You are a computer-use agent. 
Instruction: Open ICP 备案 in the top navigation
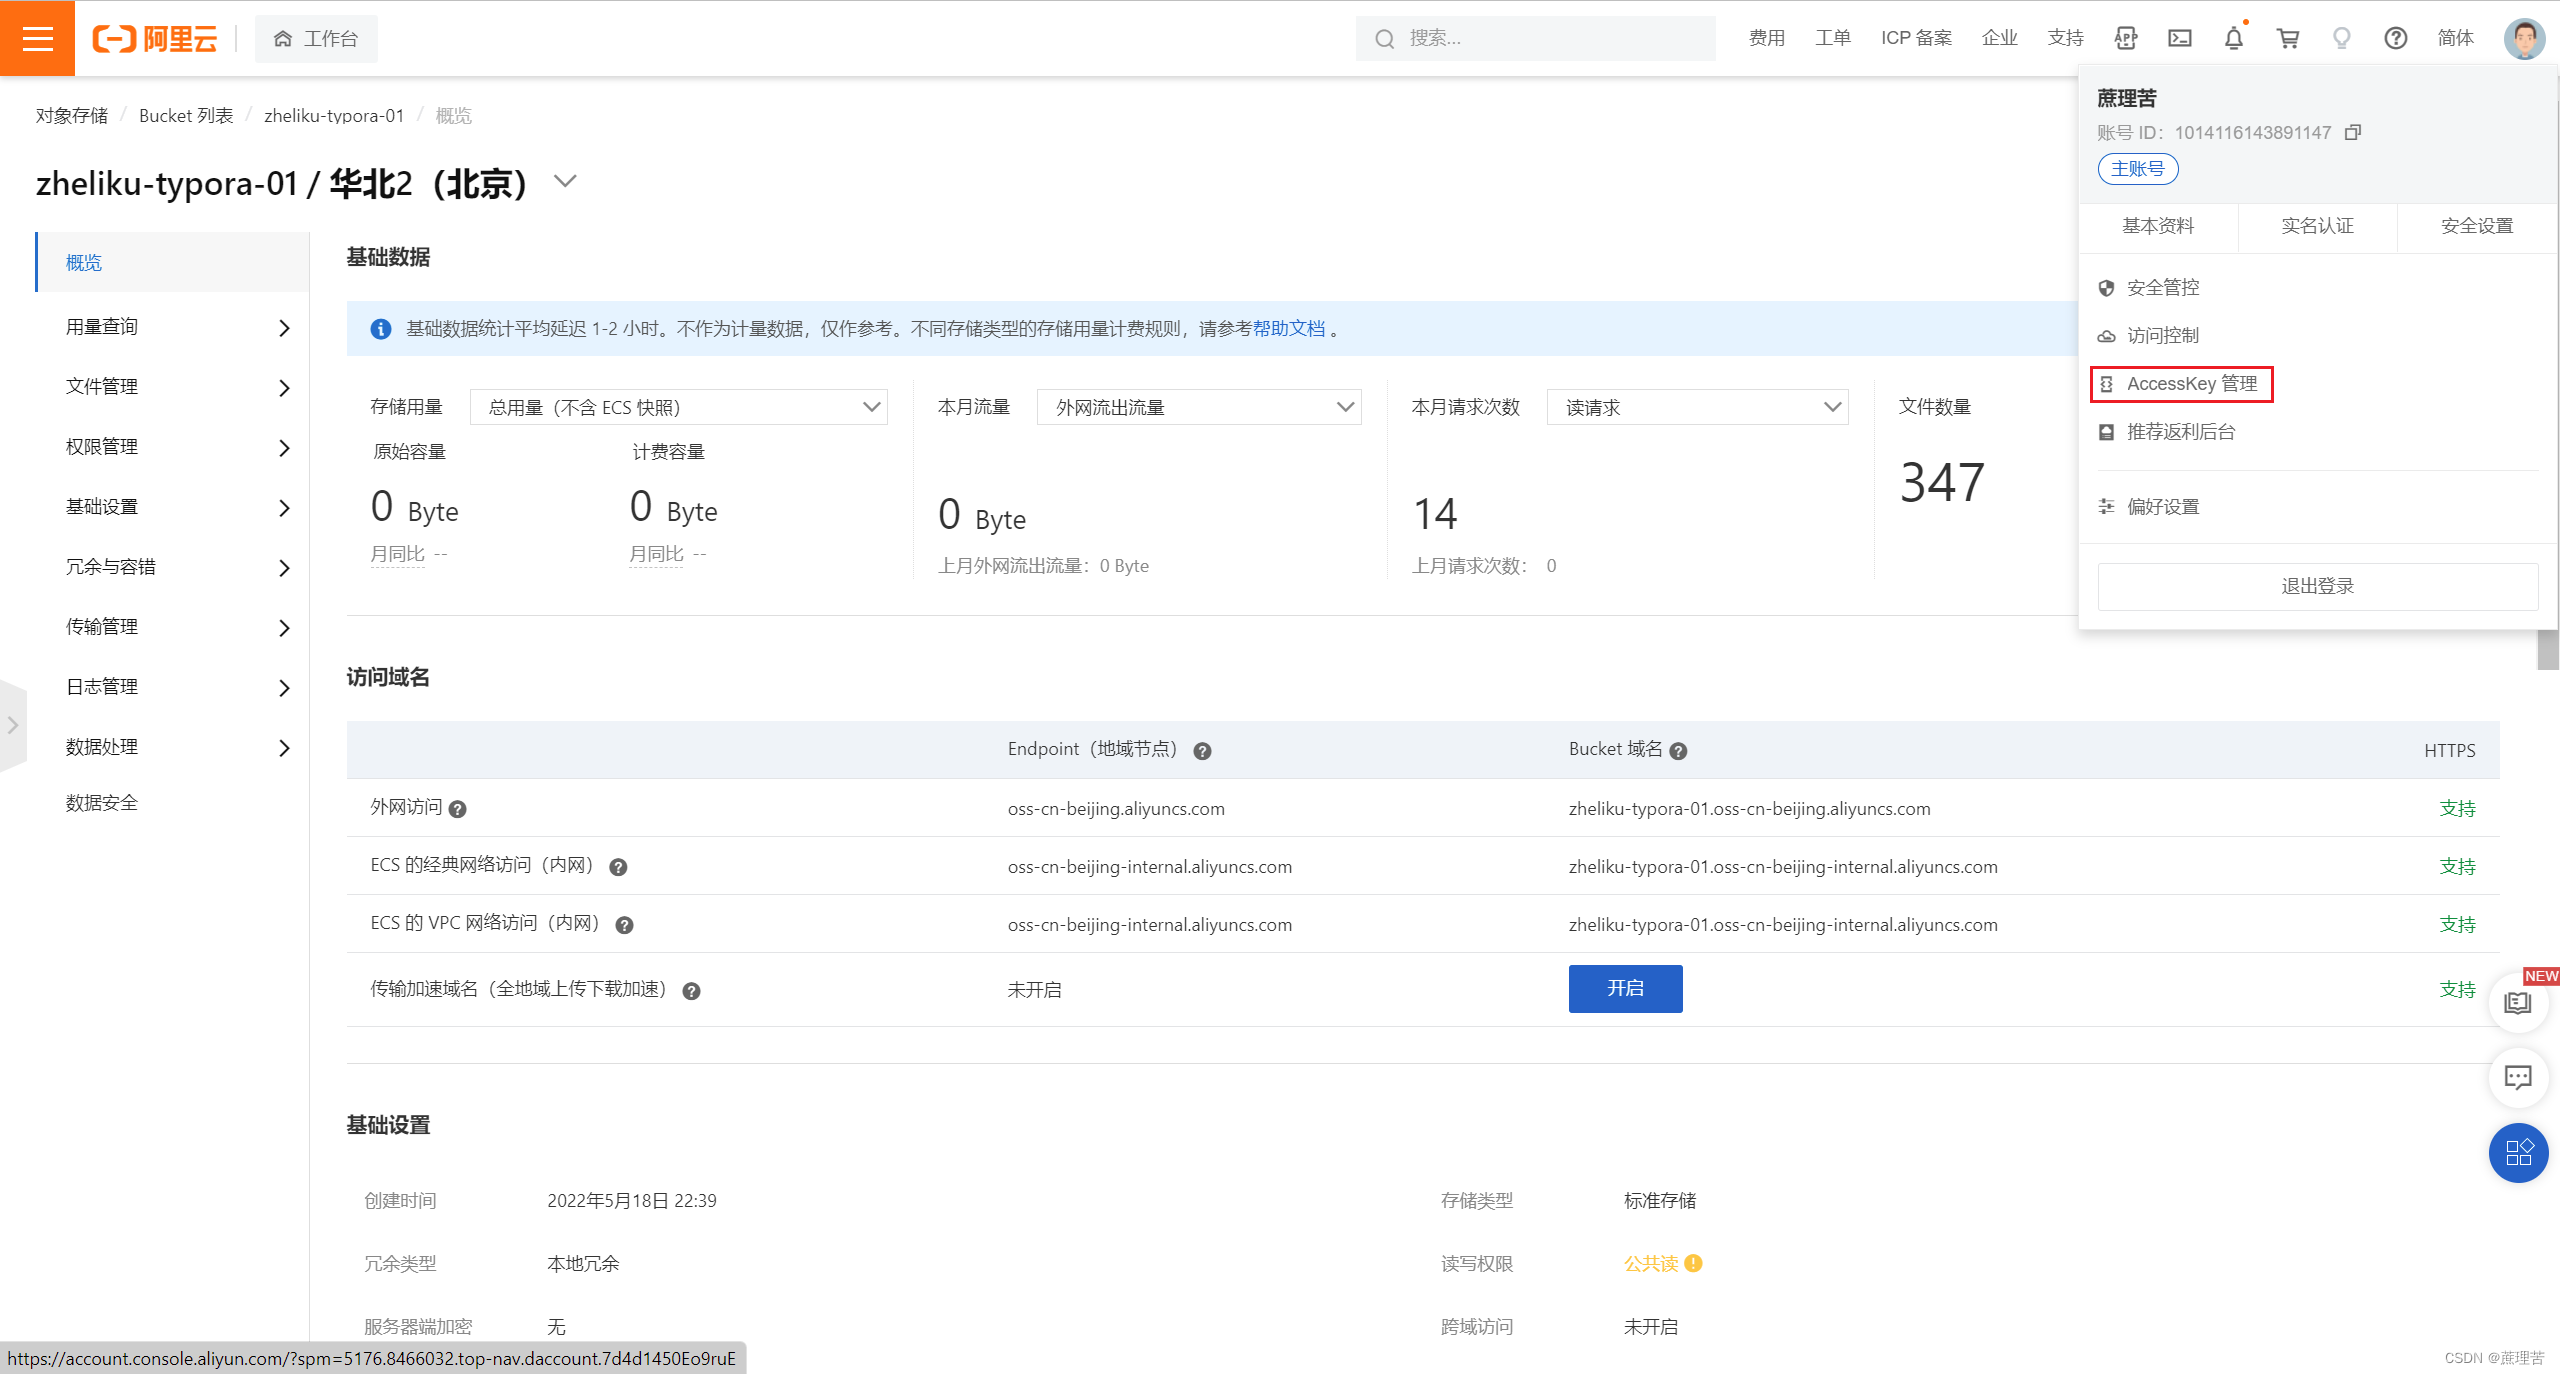point(1916,38)
